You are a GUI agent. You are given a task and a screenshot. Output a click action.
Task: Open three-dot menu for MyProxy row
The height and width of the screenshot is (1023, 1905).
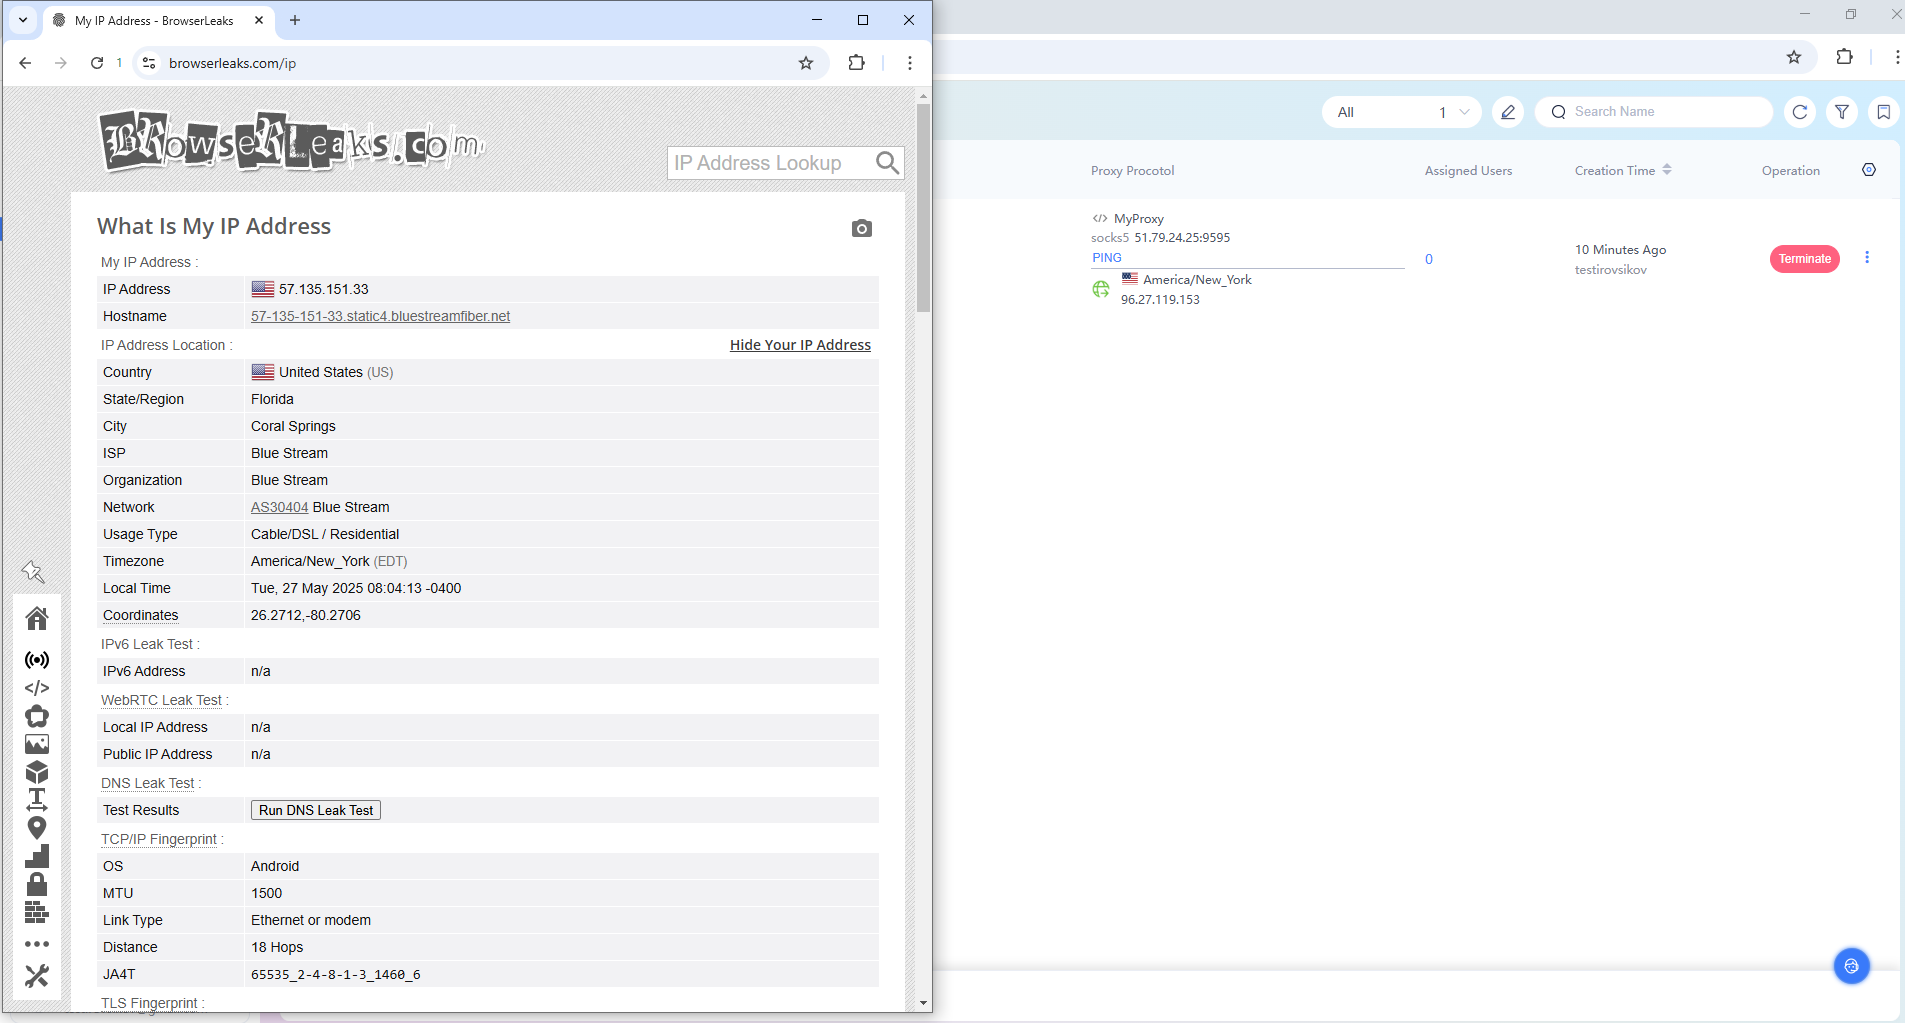(1866, 258)
